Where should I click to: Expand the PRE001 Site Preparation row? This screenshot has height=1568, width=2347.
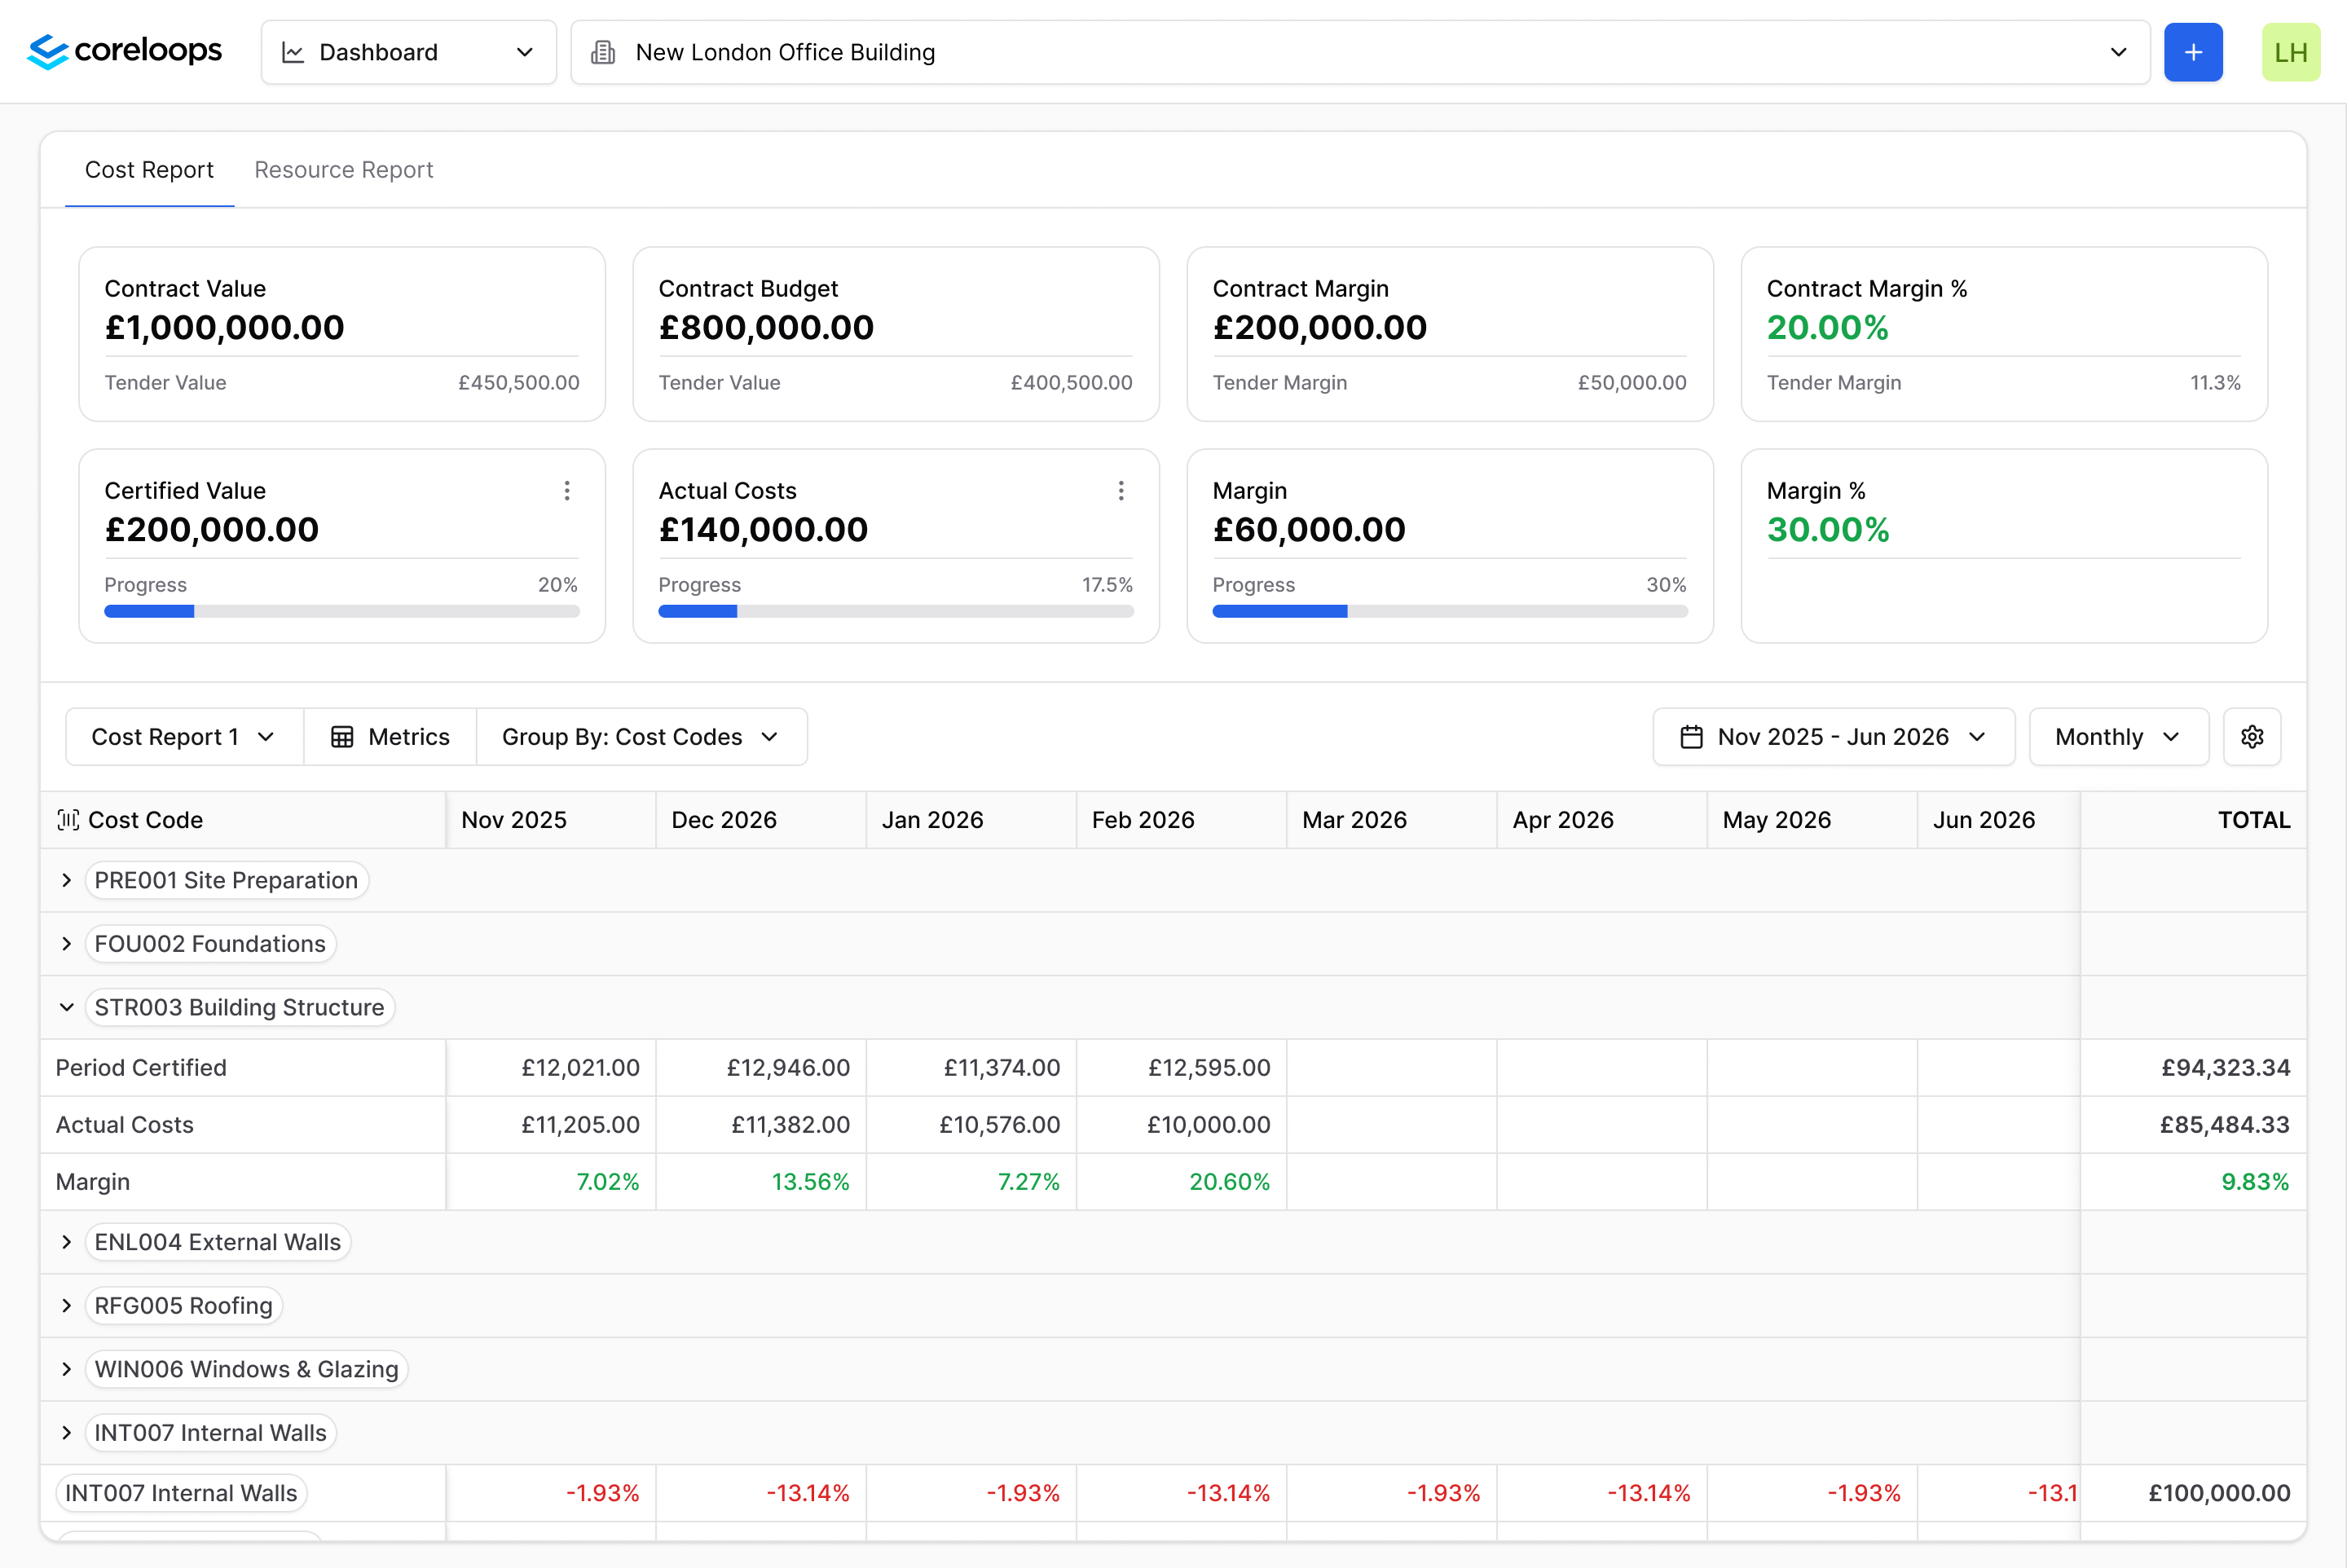point(67,880)
